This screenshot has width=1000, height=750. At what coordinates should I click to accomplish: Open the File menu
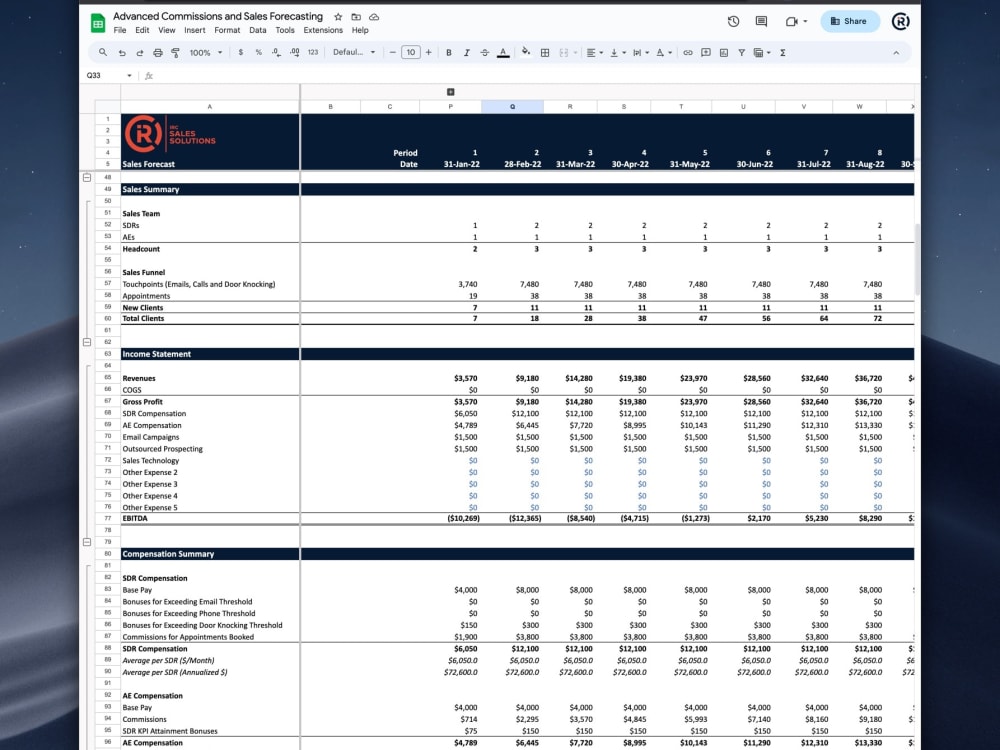(120, 30)
